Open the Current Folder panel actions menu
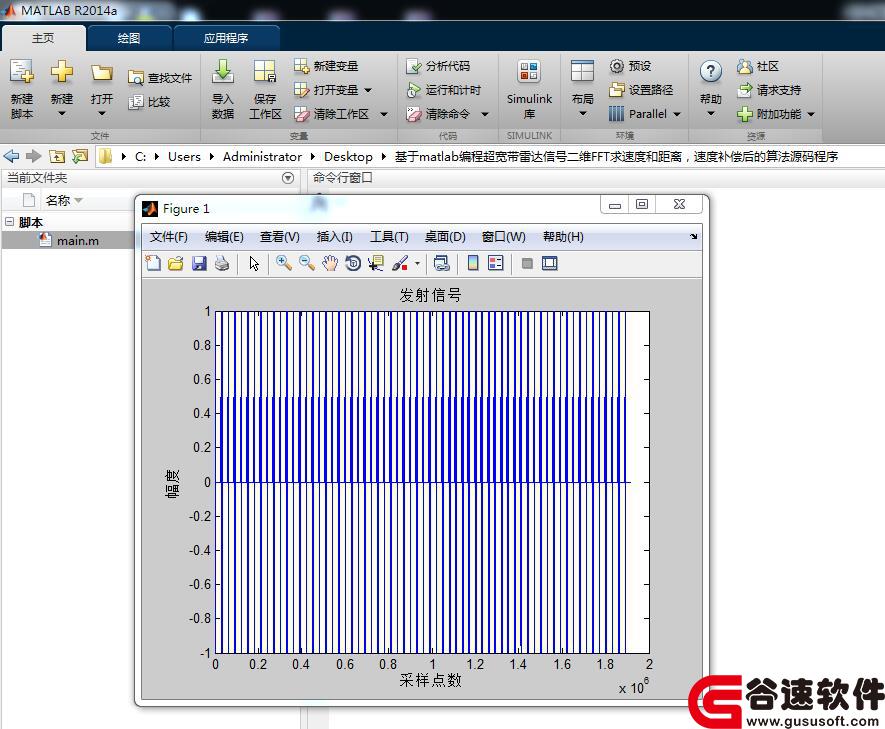 (288, 178)
